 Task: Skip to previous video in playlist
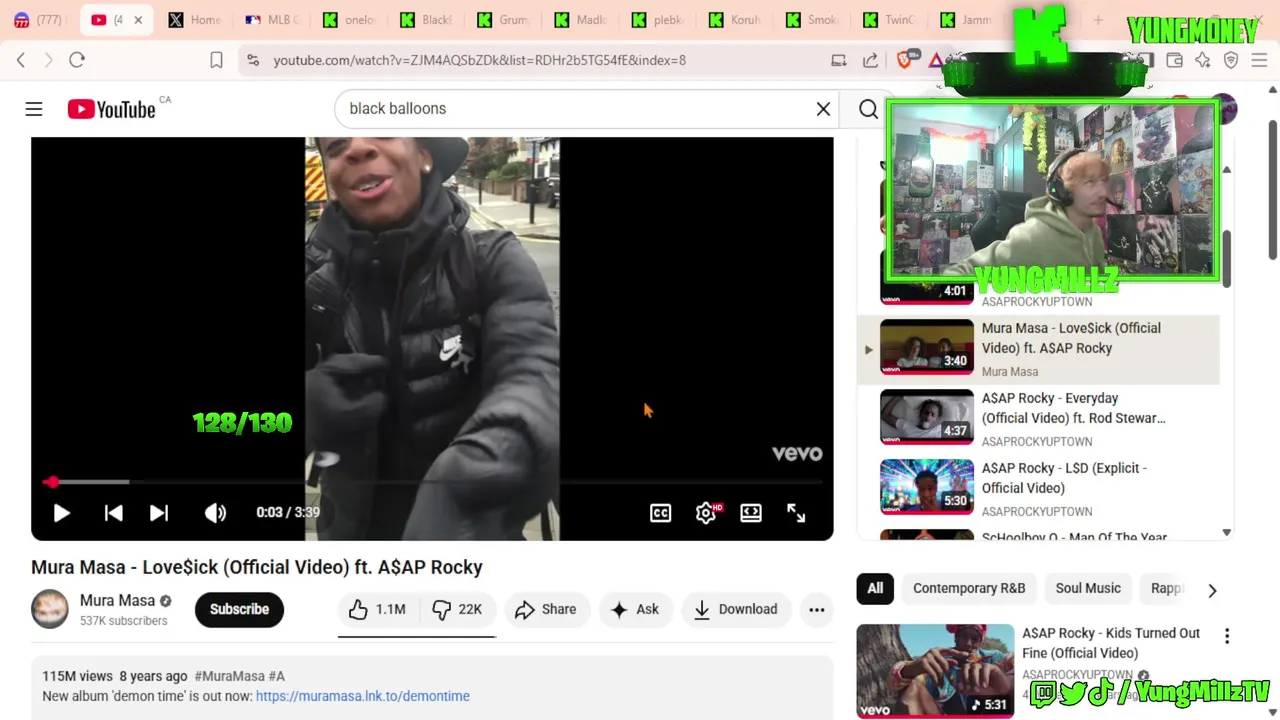click(x=113, y=513)
